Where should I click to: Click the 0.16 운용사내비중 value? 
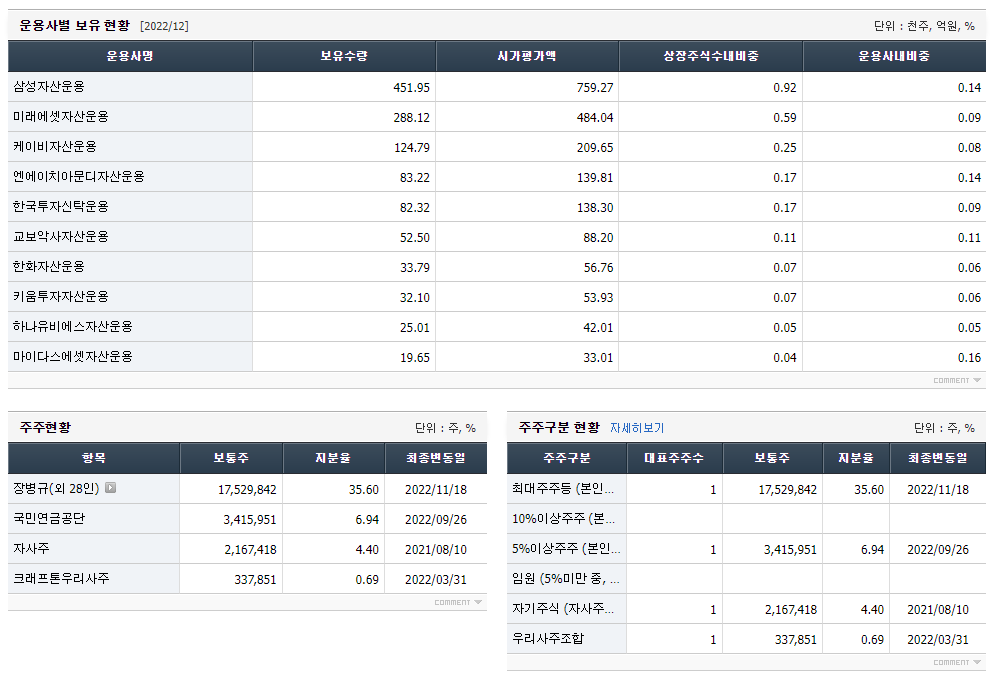point(969,358)
